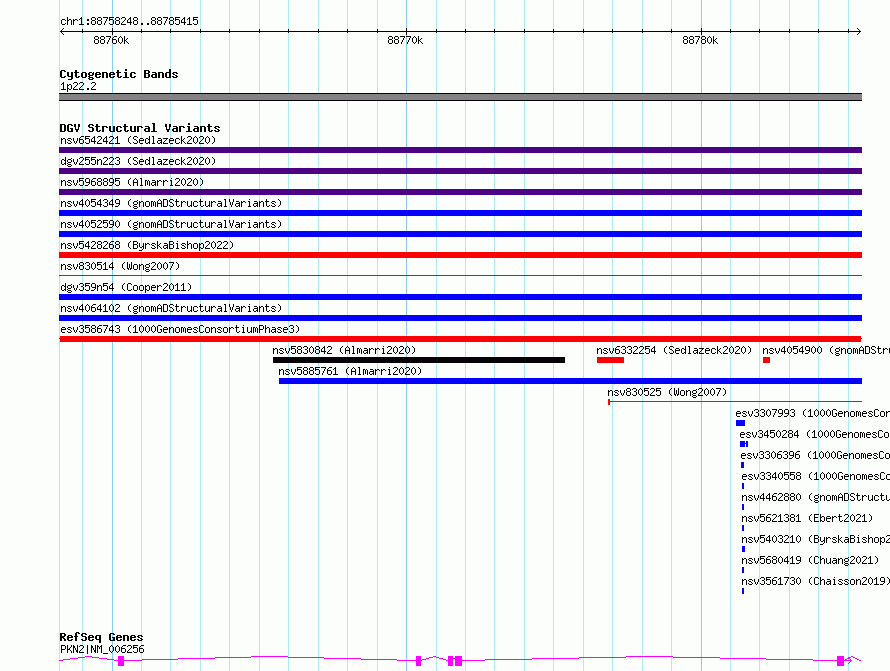Click the small red nsv4054900 variant box
The image size is (890, 671).
tap(766, 360)
